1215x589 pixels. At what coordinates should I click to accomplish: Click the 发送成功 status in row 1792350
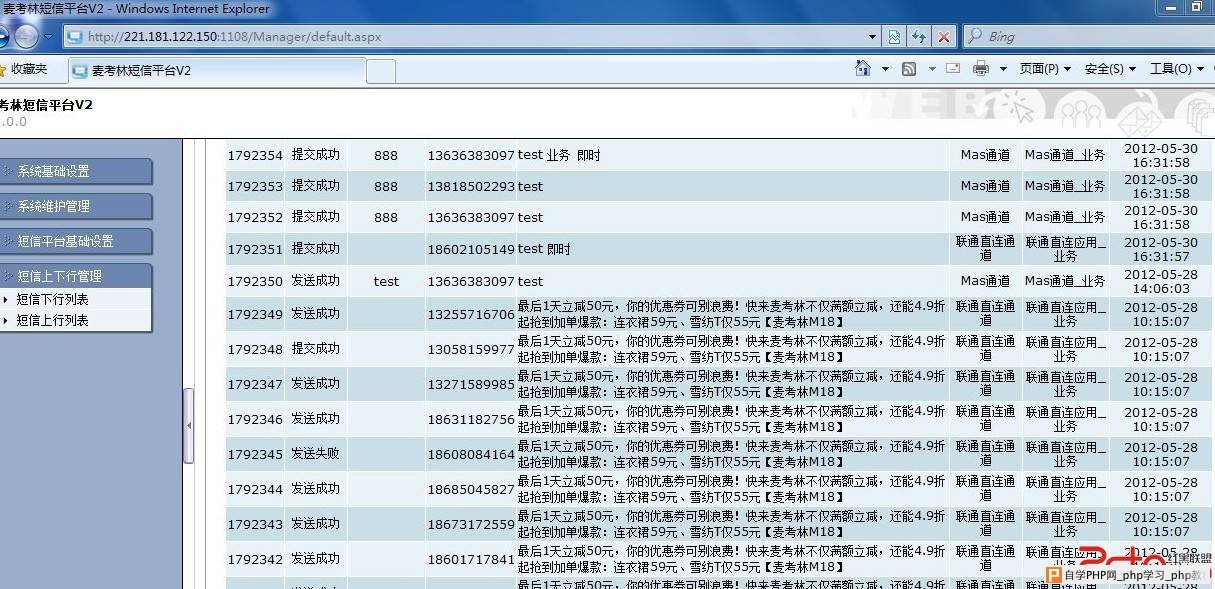315,281
